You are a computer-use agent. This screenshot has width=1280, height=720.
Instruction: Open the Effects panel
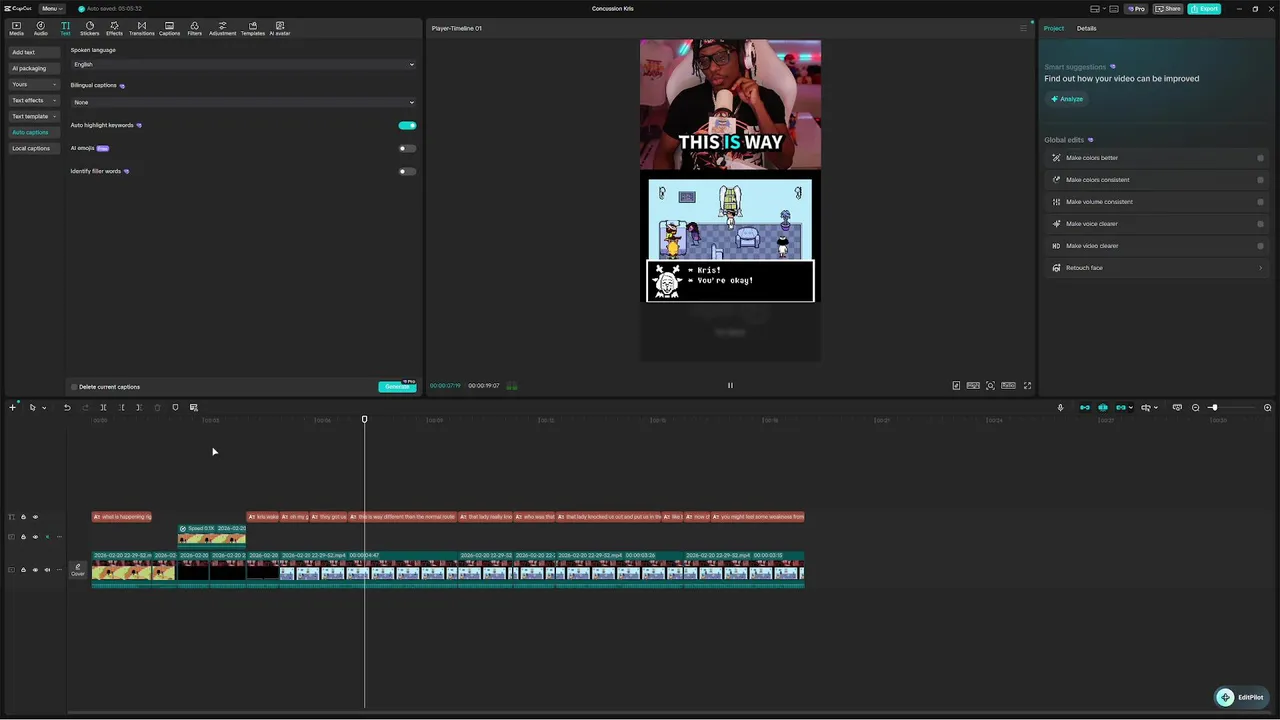pos(115,28)
